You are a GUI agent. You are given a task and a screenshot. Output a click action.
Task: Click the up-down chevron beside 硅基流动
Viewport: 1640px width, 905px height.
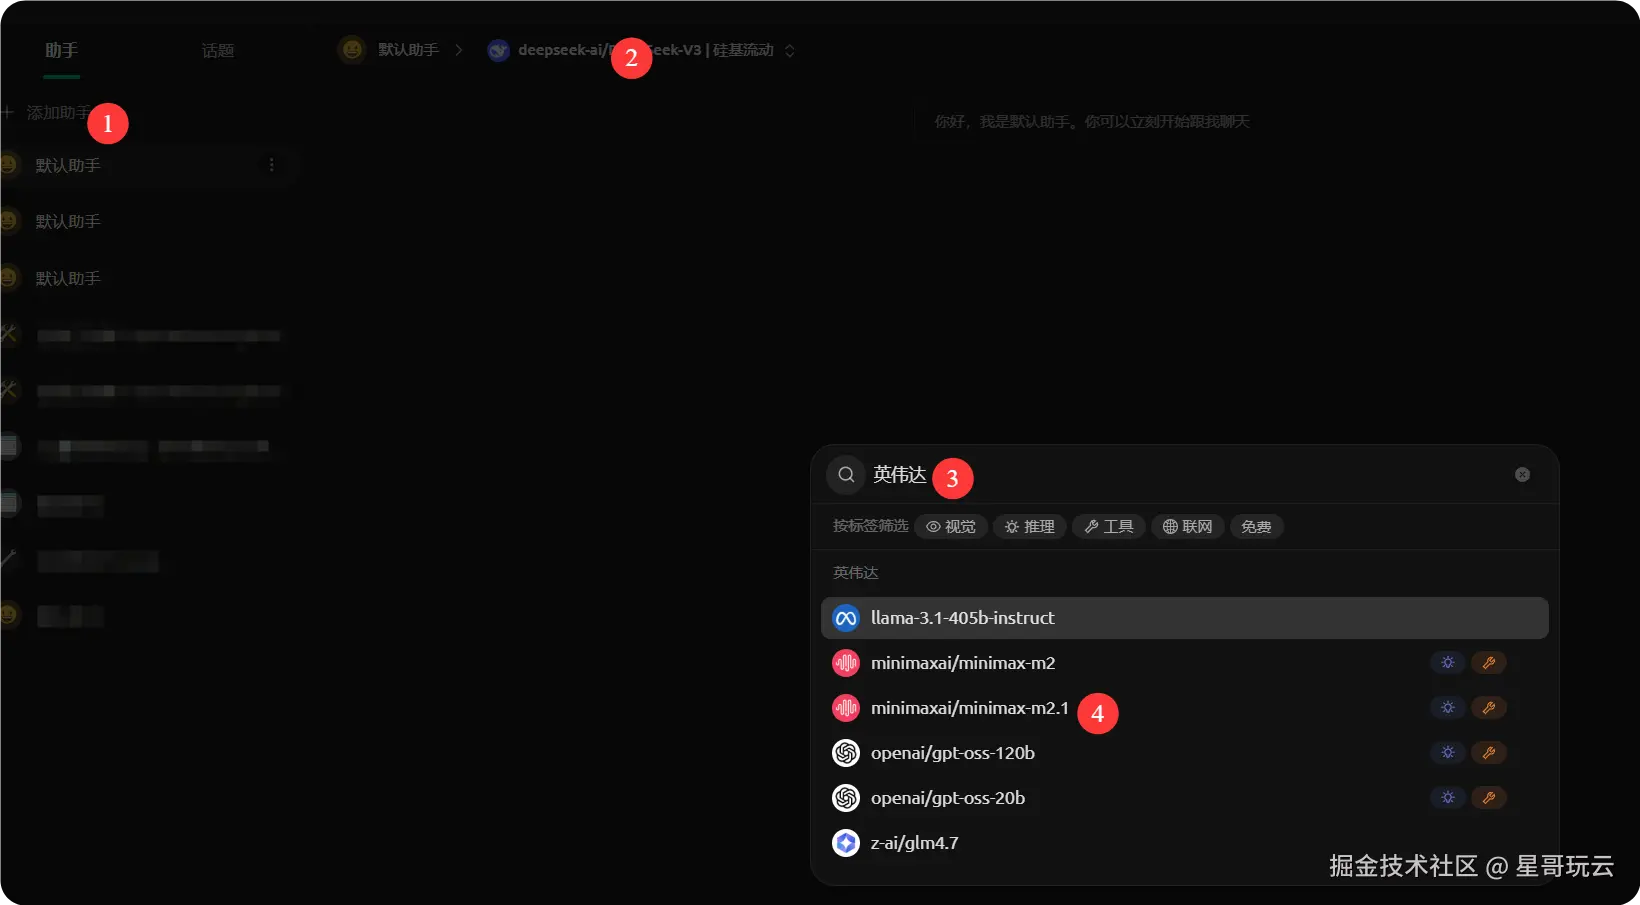click(x=790, y=50)
